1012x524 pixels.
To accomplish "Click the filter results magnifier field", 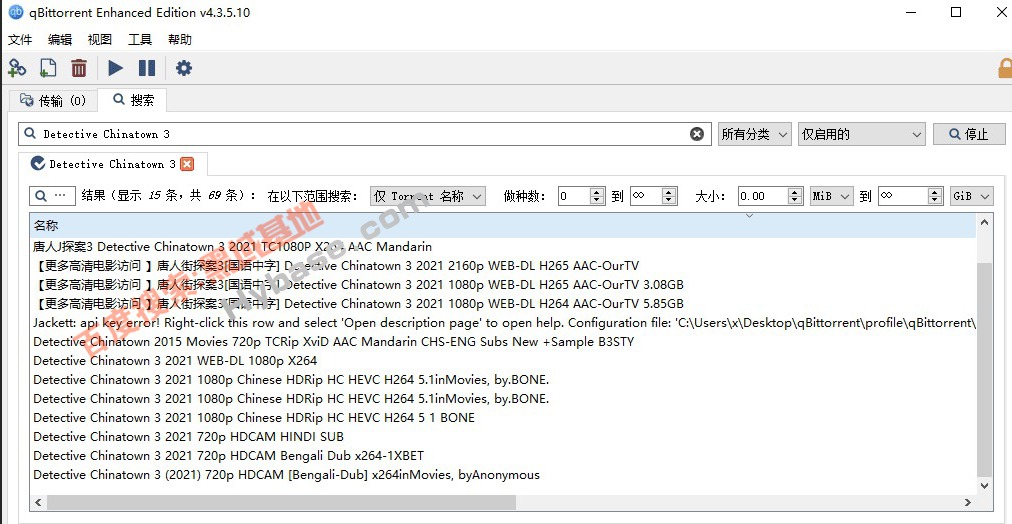I will coord(52,196).
